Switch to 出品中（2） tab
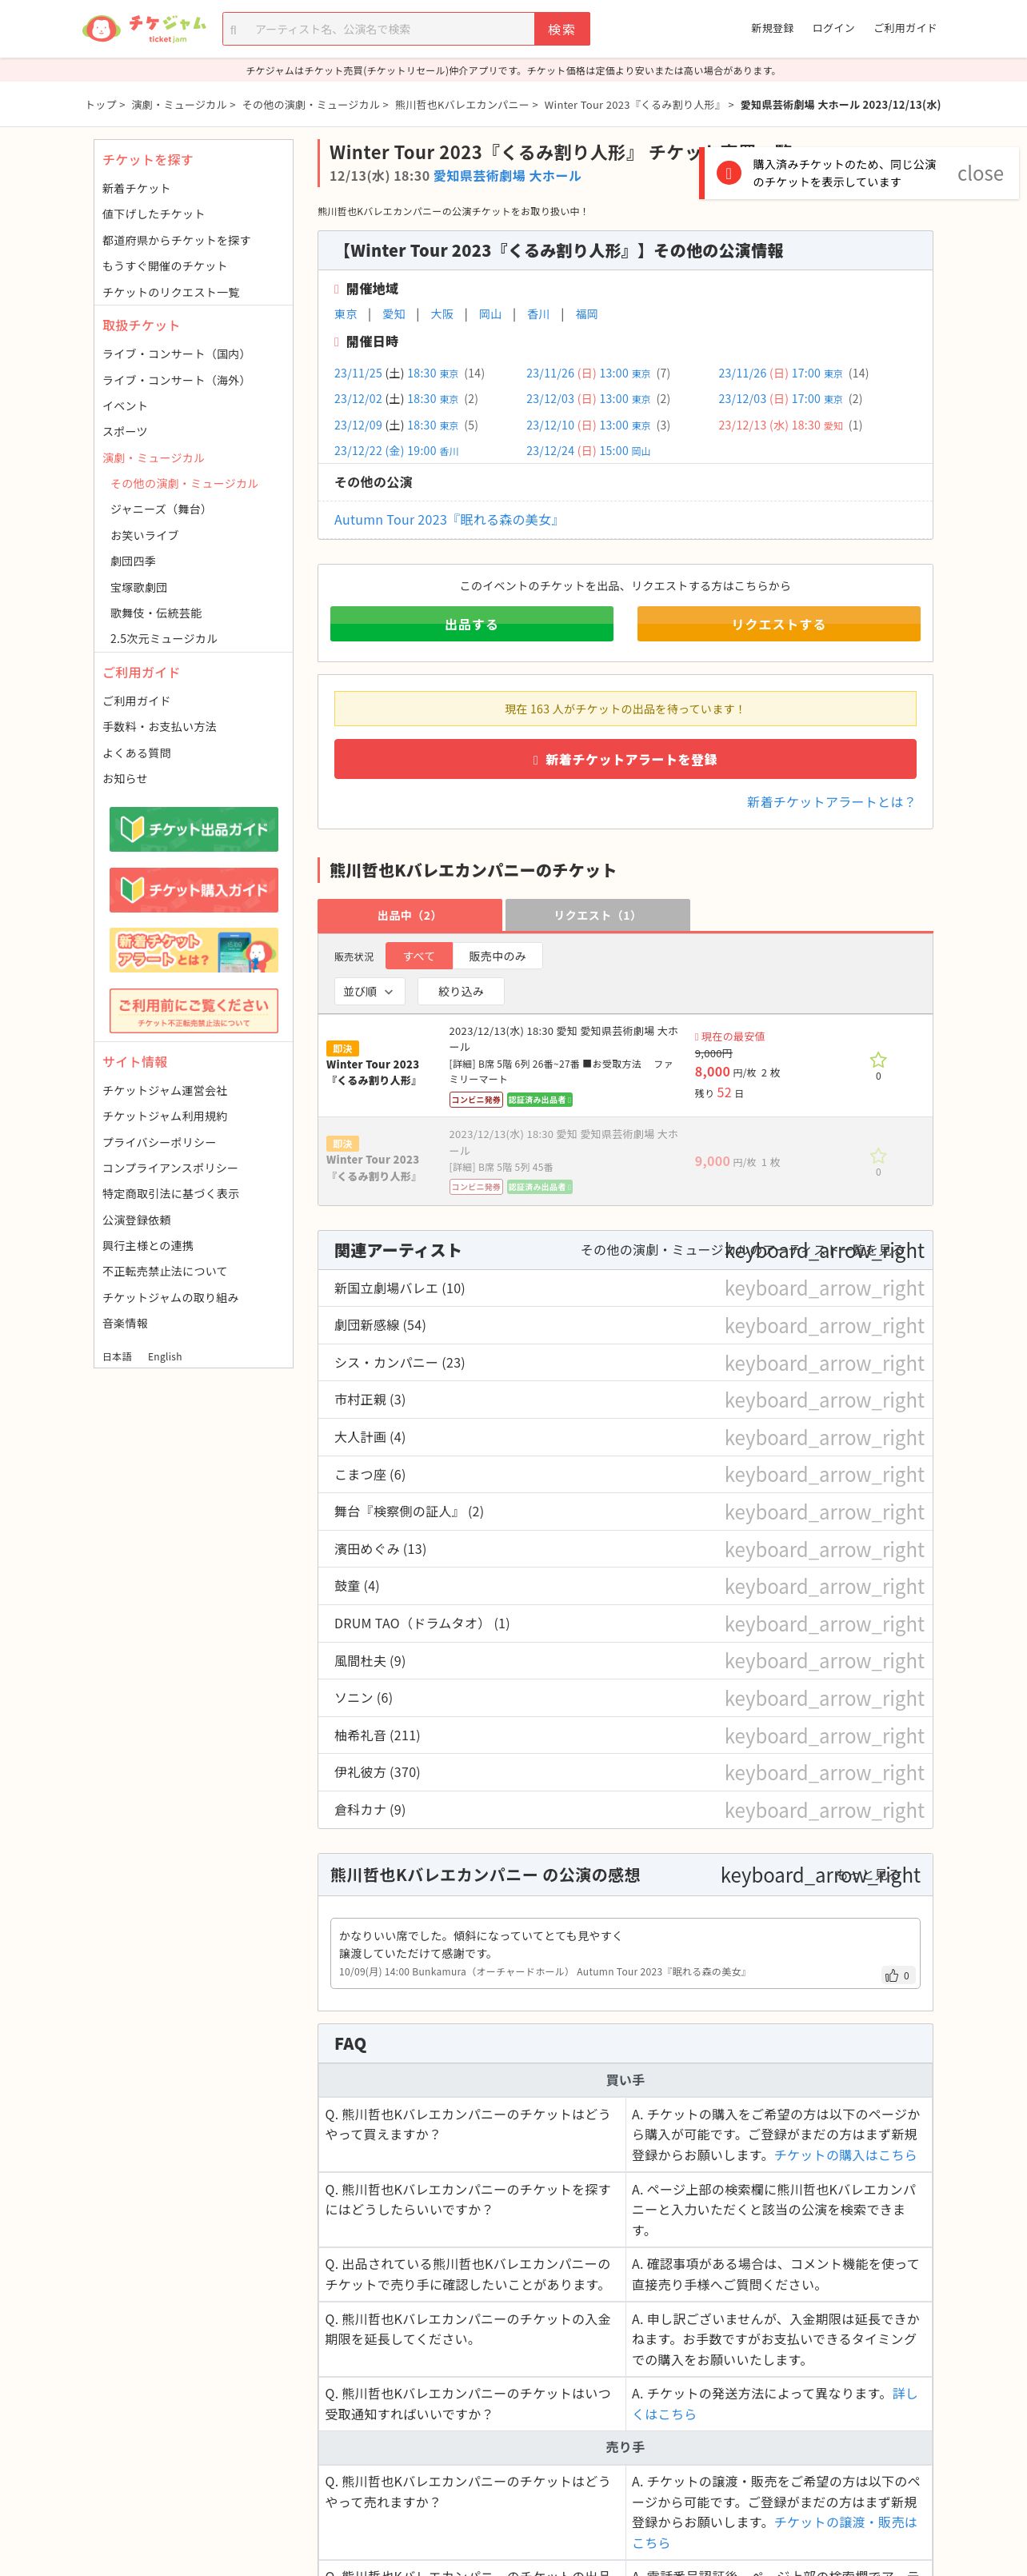 coord(409,915)
